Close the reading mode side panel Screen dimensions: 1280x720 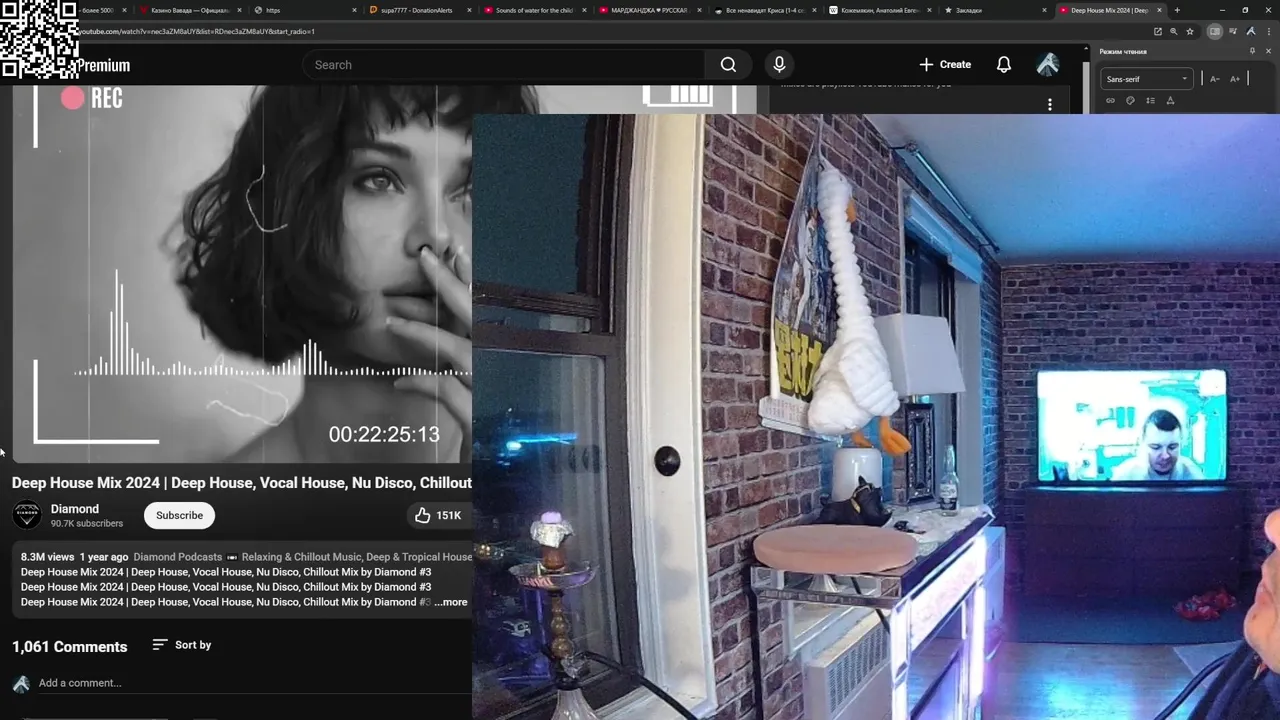pyautogui.click(x=1268, y=51)
